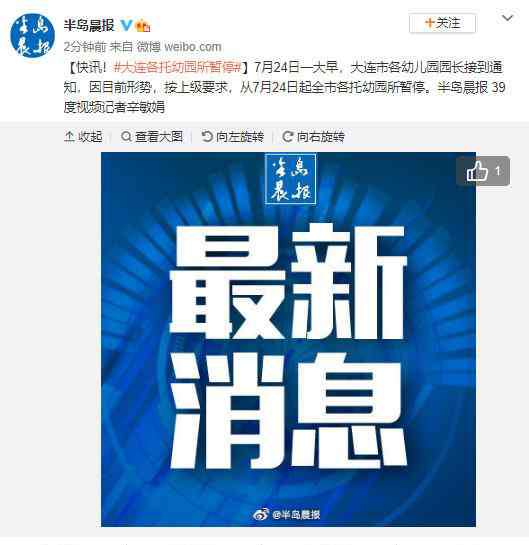
Task: Click the @半岛晨报 watermark on image
Action: [296, 515]
